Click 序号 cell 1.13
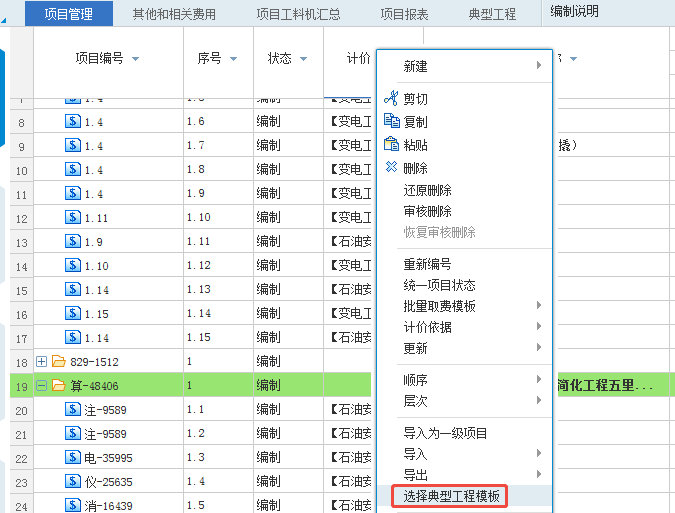 198,289
